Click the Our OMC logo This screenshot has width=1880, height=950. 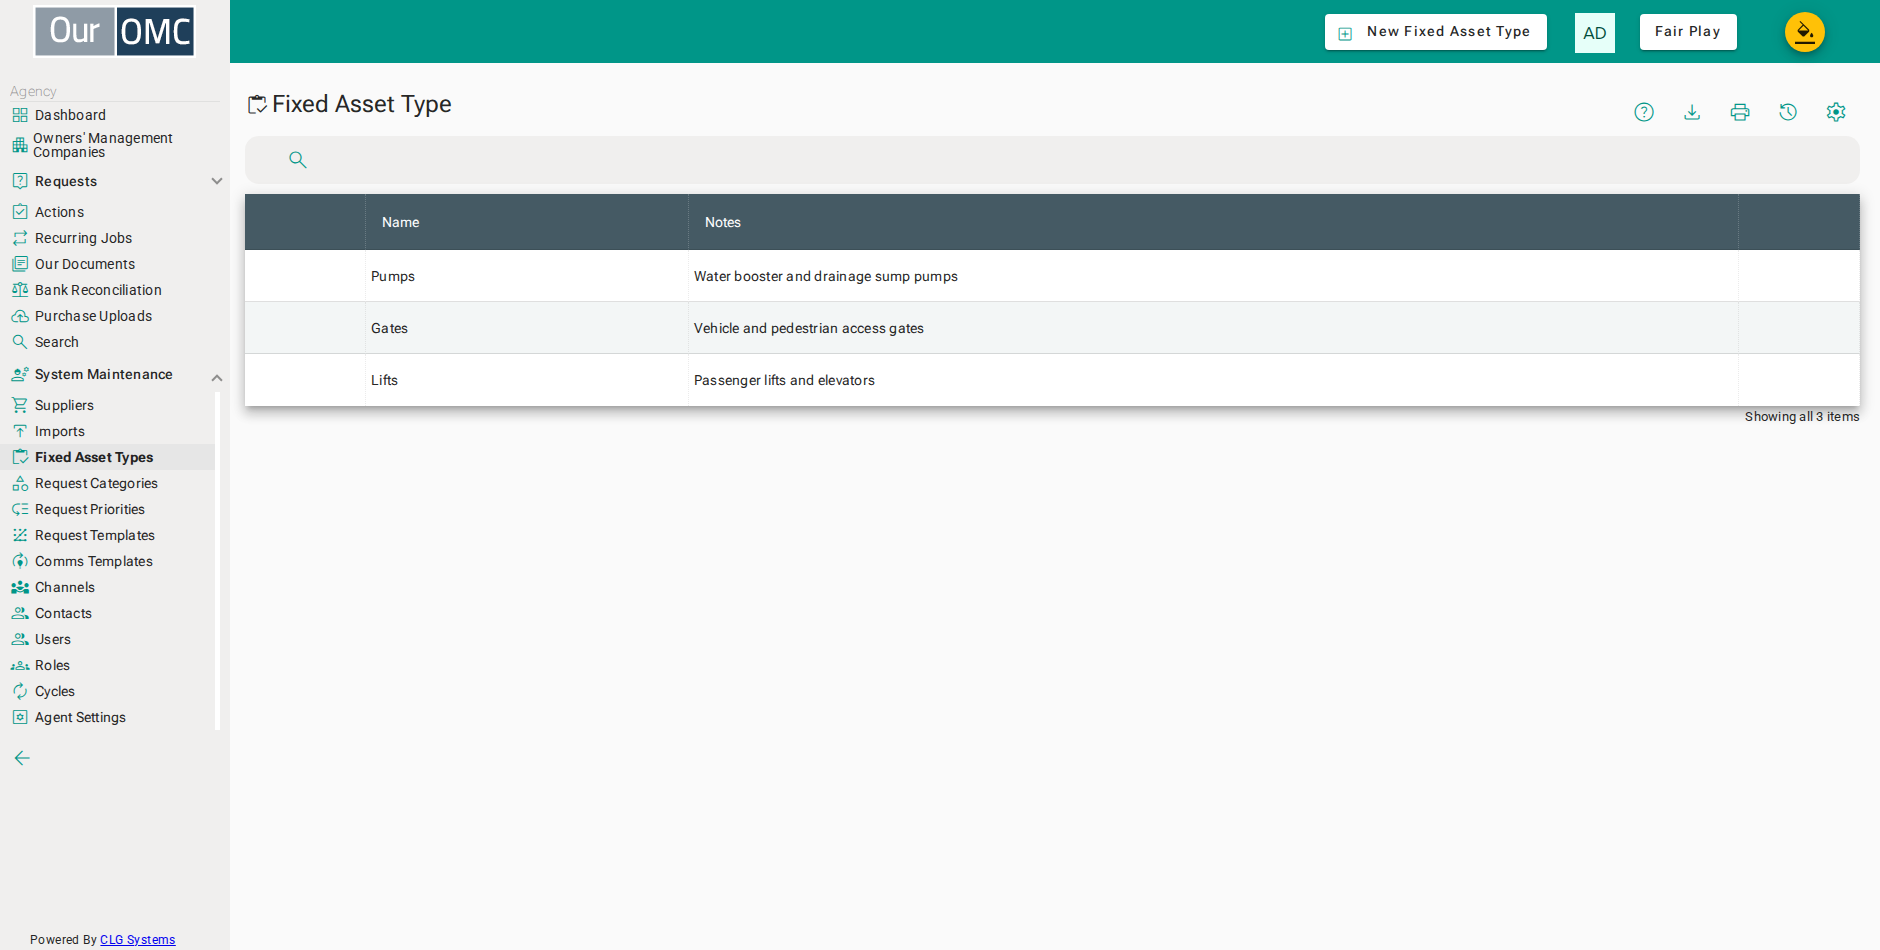coord(114,31)
